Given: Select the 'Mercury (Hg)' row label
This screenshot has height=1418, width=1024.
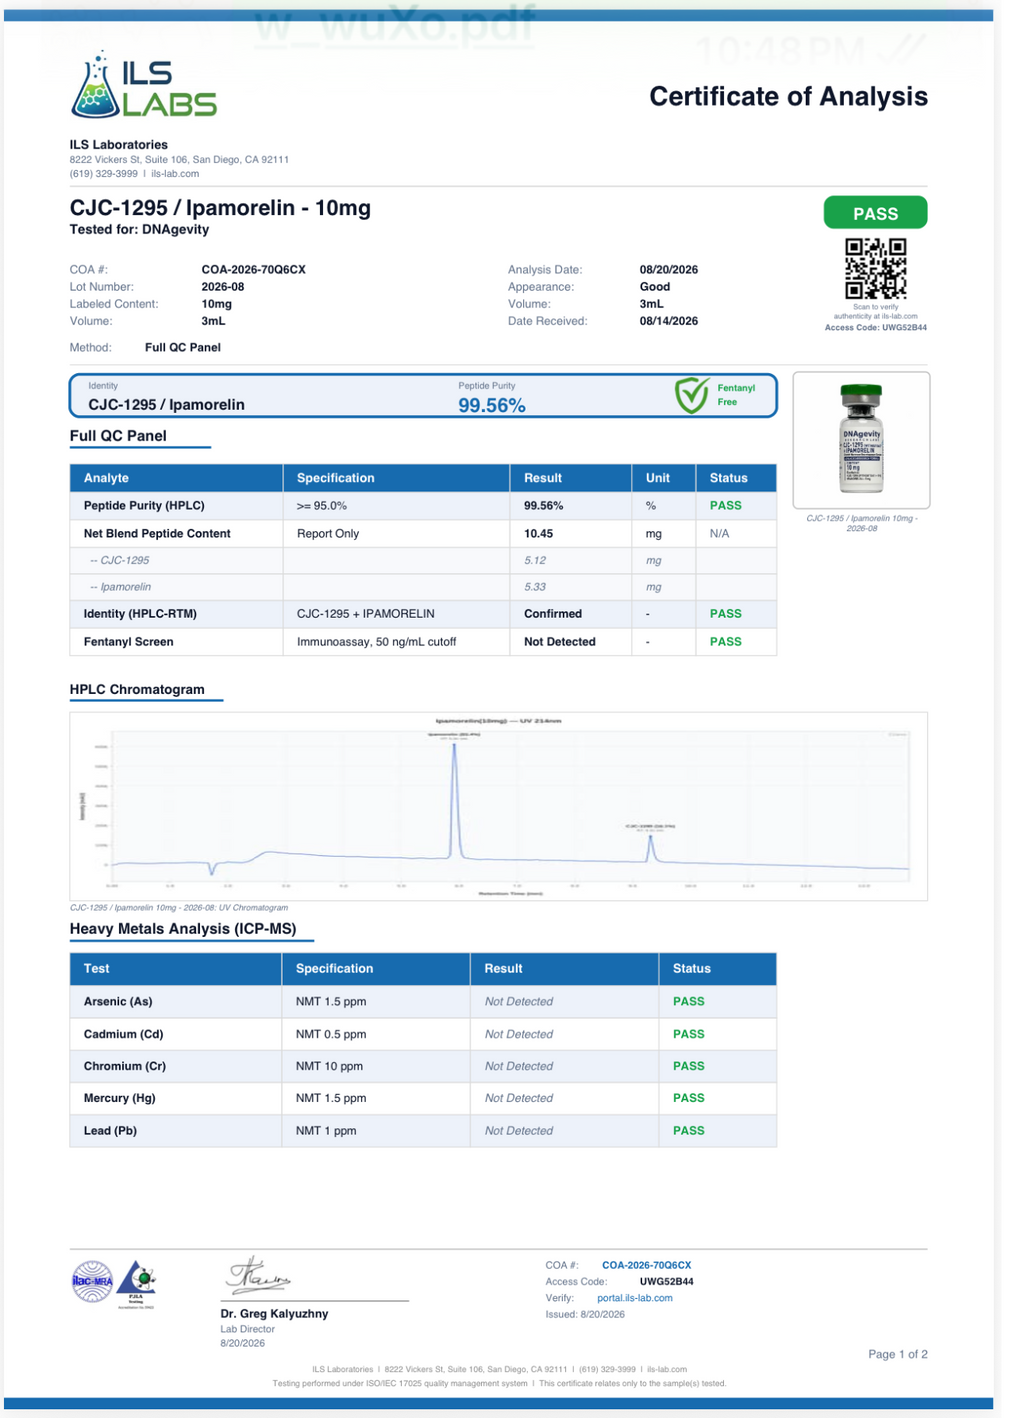Looking at the screenshot, I should coord(120,1098).
